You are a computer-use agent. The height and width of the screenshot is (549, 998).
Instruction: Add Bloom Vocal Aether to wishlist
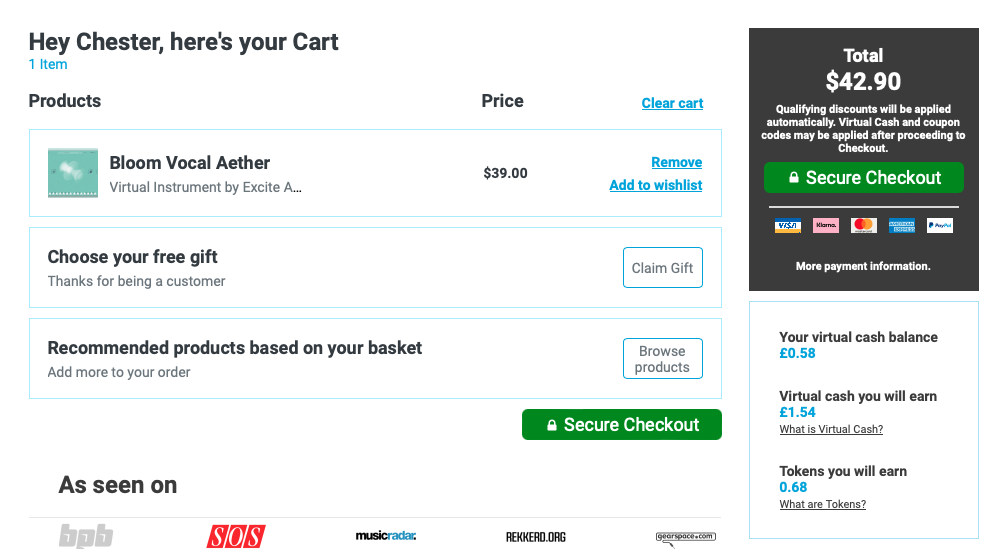click(656, 185)
